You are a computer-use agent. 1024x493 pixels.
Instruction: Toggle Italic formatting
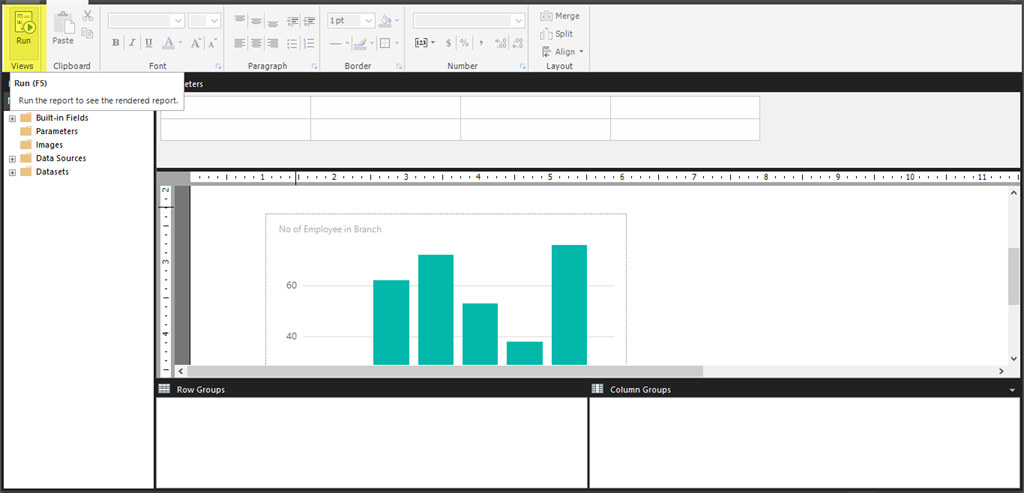pos(132,43)
